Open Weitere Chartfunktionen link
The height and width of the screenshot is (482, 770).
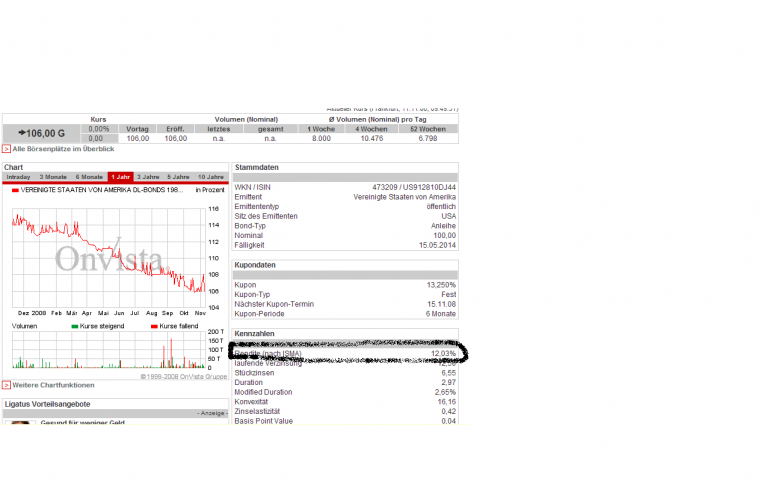pos(53,385)
